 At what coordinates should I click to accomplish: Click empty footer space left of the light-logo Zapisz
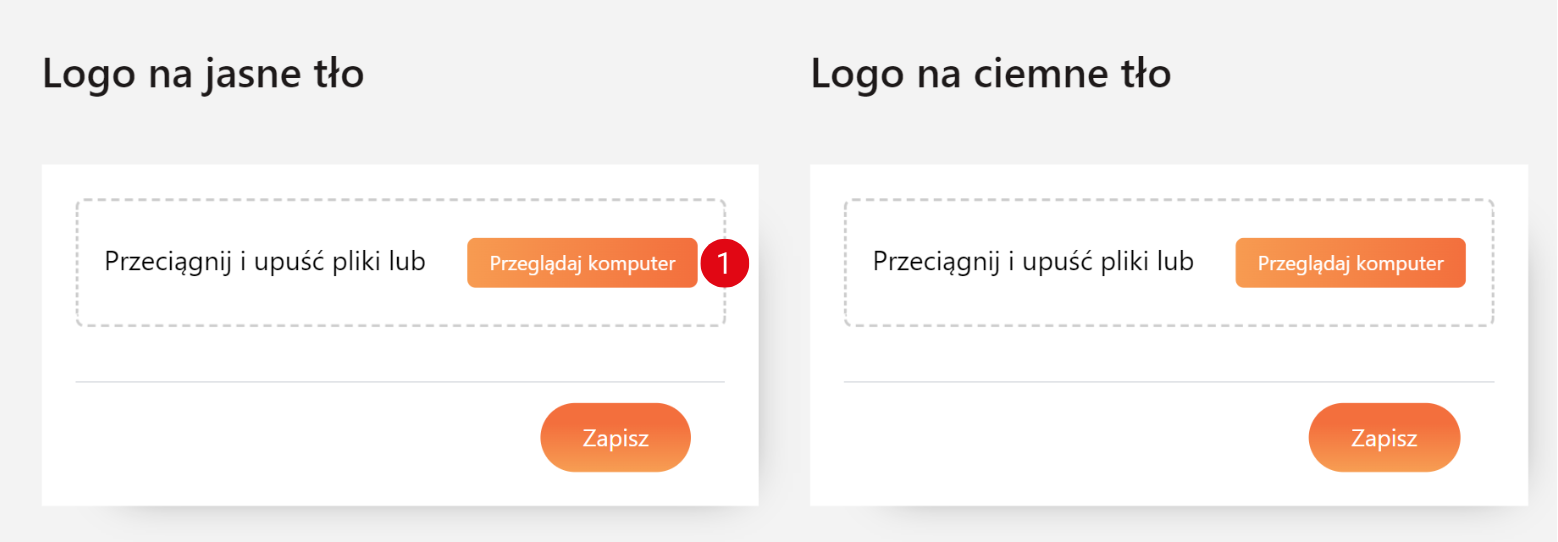pyautogui.click(x=300, y=438)
